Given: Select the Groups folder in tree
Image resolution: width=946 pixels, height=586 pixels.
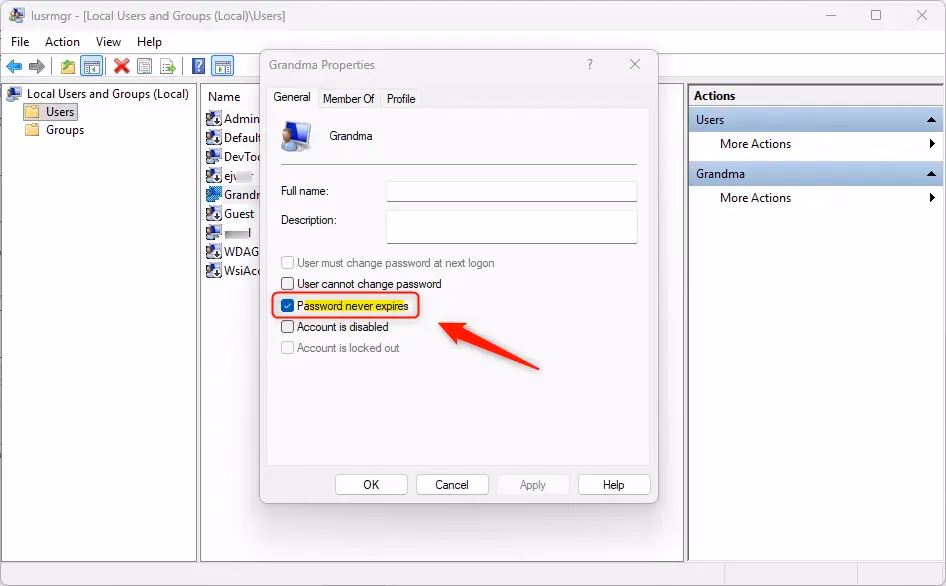Looking at the screenshot, I should click(x=65, y=130).
